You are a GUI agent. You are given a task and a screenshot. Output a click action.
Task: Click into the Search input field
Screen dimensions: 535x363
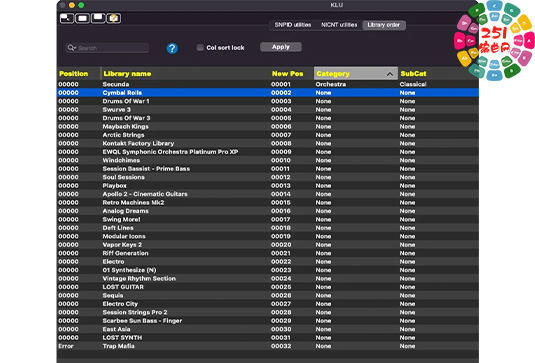(x=107, y=48)
